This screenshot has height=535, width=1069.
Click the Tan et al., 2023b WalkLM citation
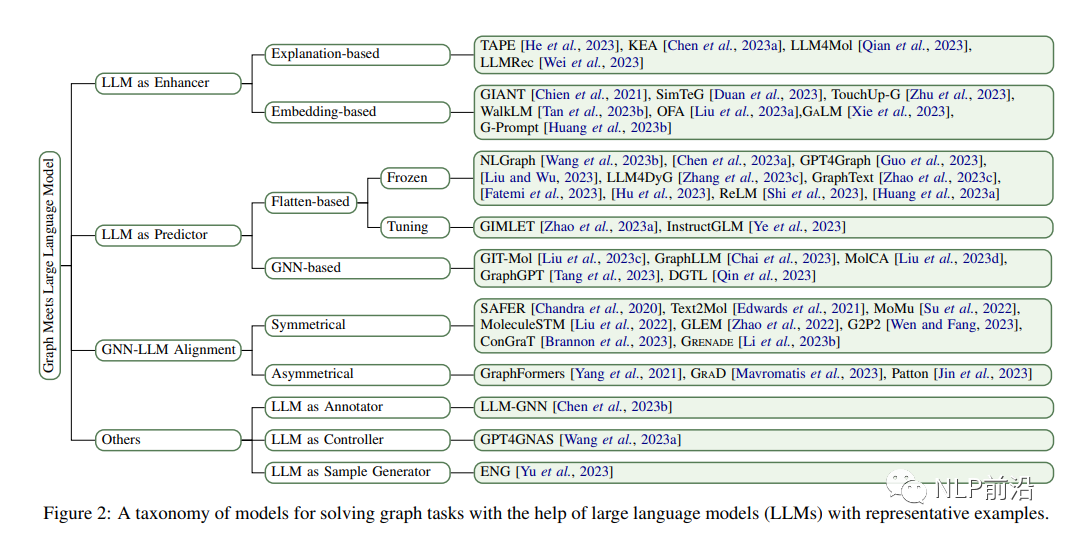(593, 112)
